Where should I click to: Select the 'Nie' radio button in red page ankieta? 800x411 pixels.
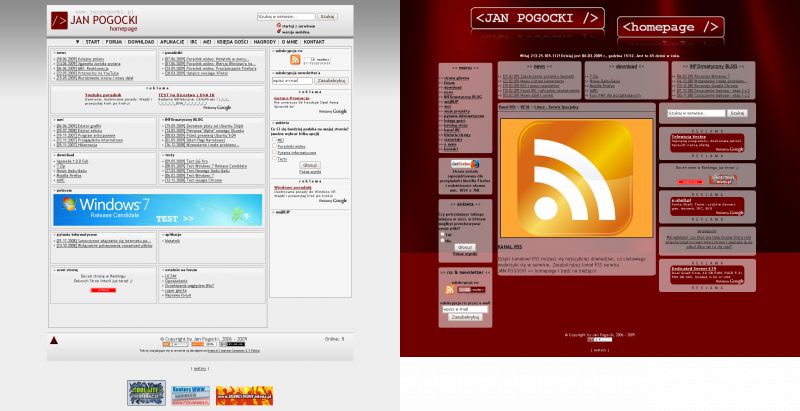[442, 240]
